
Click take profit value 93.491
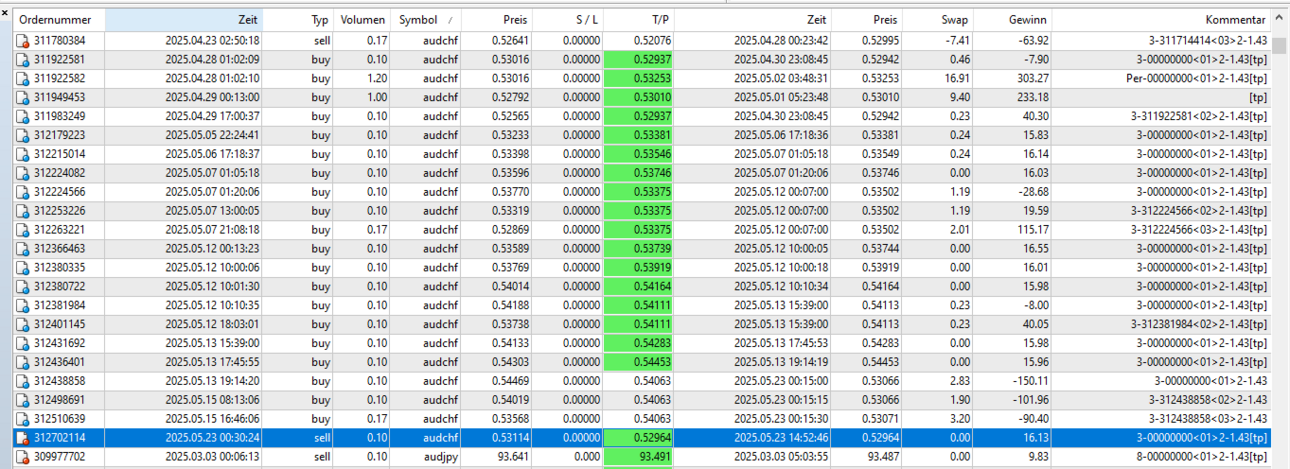pyautogui.click(x=654, y=457)
